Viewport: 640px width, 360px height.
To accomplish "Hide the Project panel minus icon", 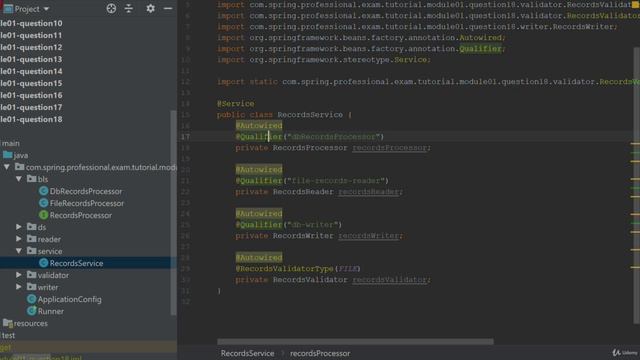I will [x=168, y=9].
